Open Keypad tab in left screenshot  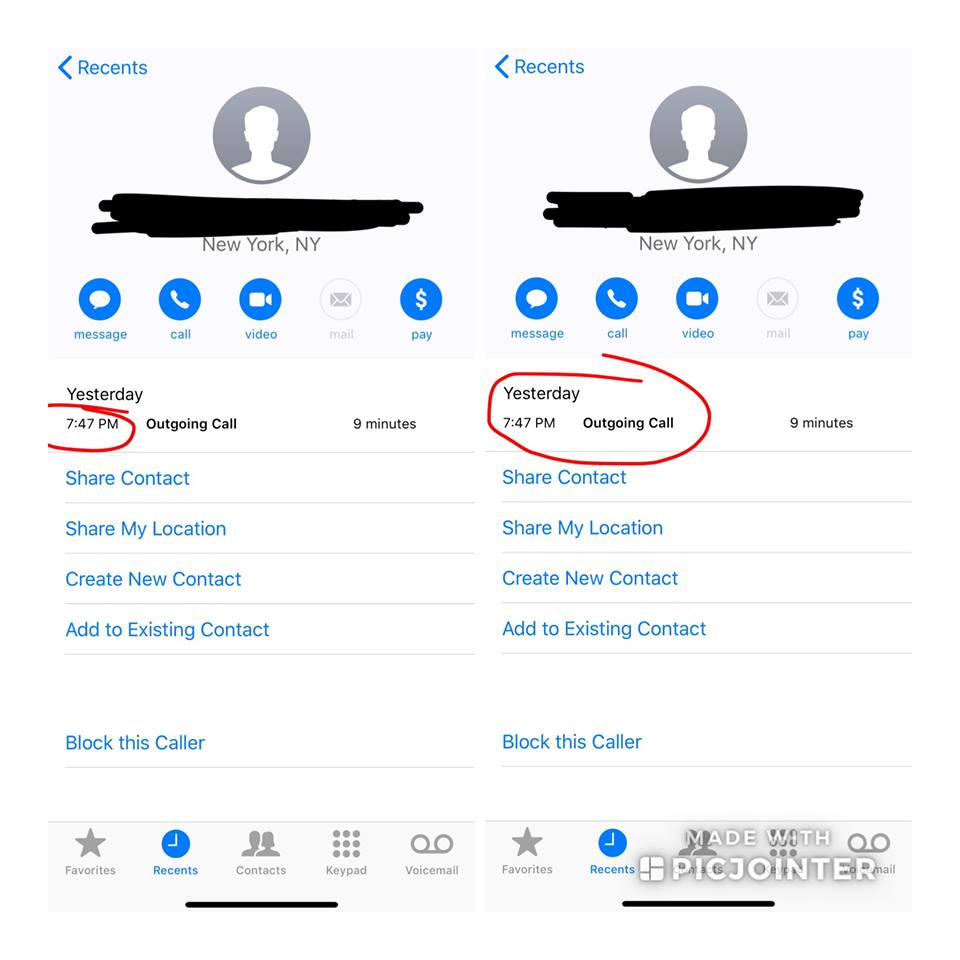point(346,852)
